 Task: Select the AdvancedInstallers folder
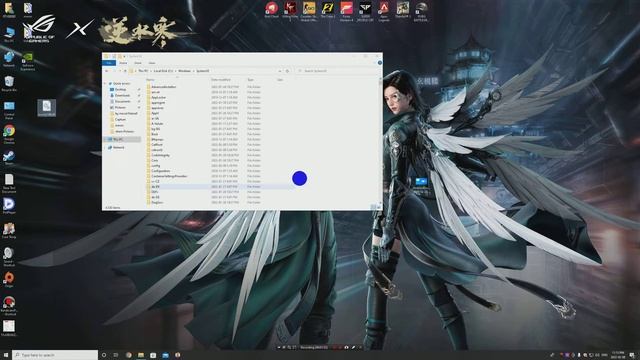click(164, 87)
